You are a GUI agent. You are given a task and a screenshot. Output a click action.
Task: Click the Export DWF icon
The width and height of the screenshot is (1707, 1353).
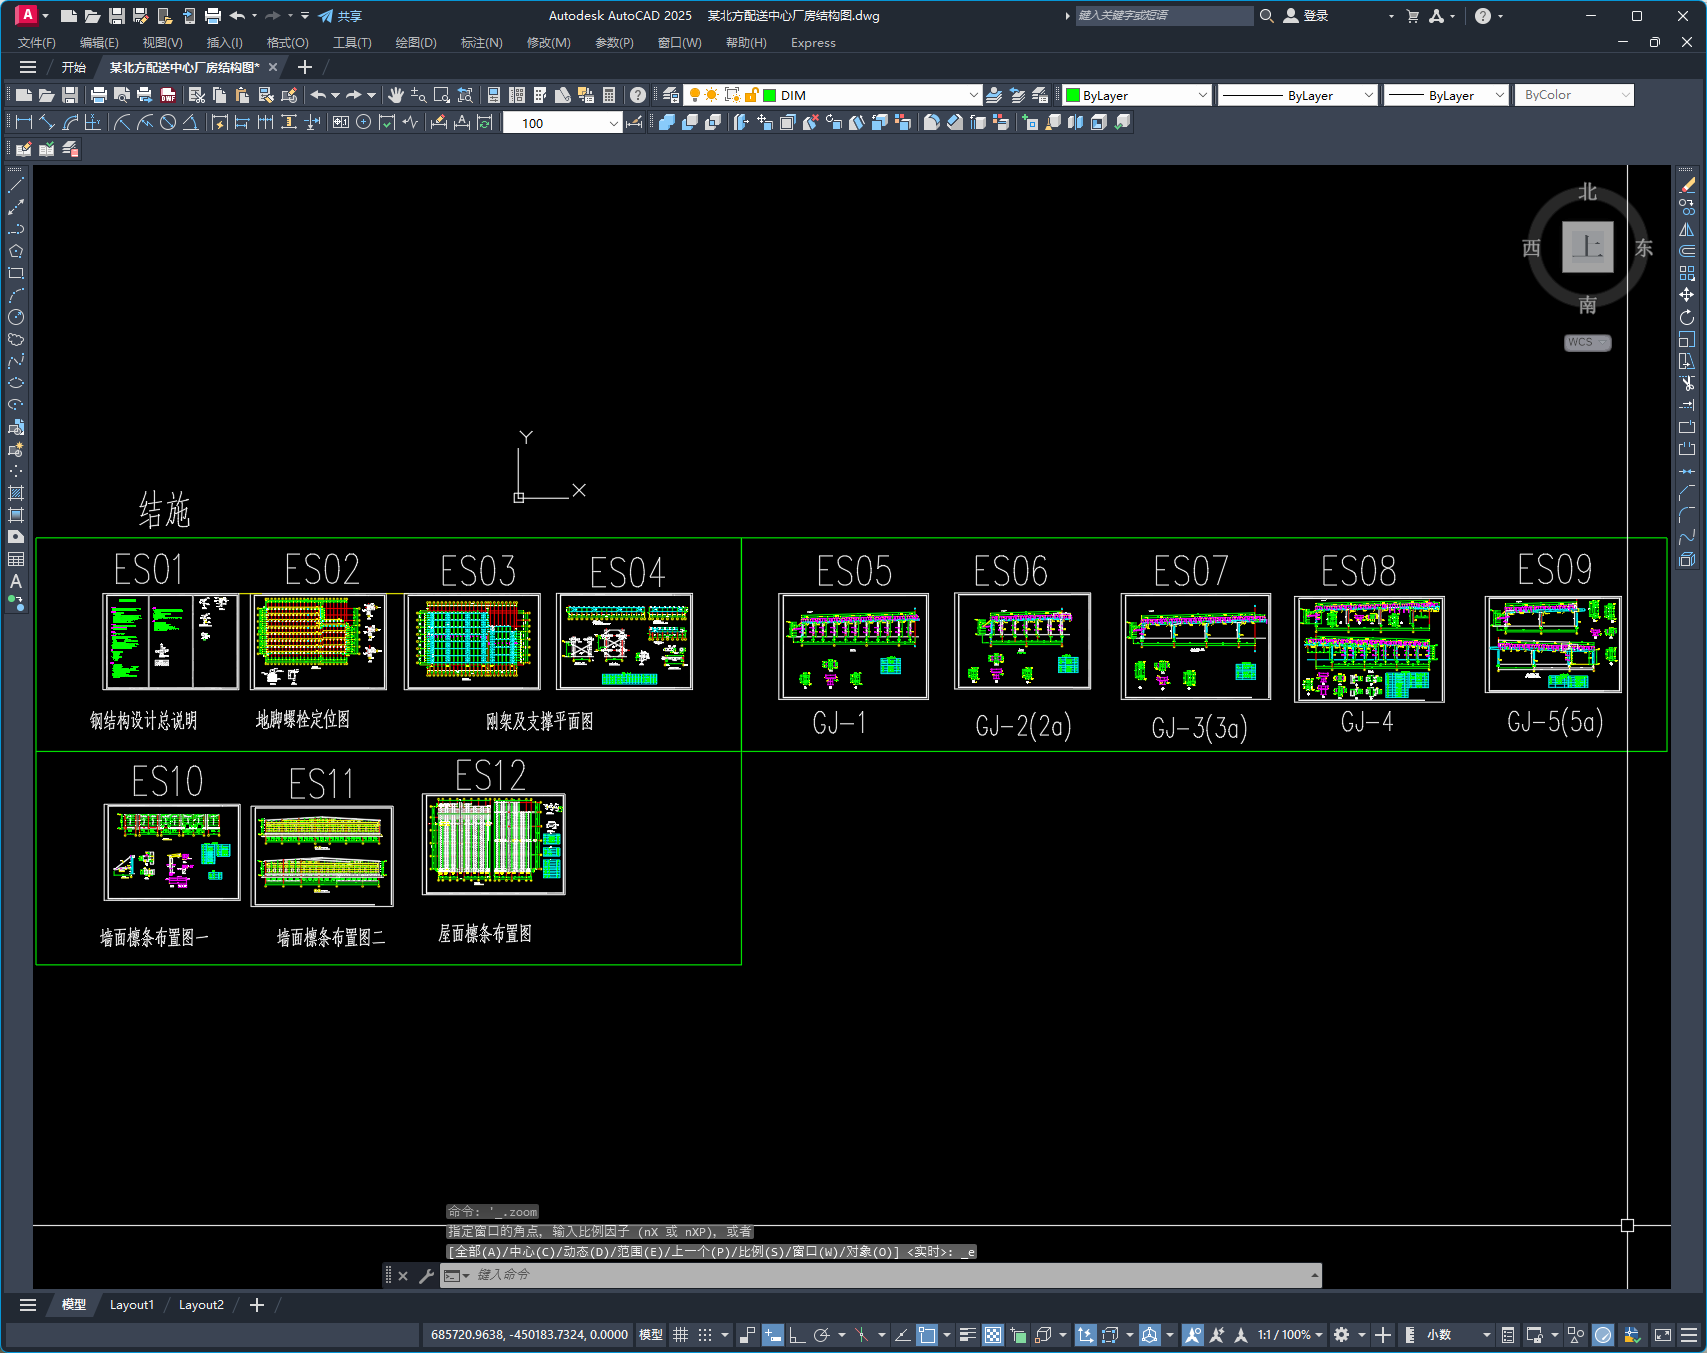pos(168,95)
